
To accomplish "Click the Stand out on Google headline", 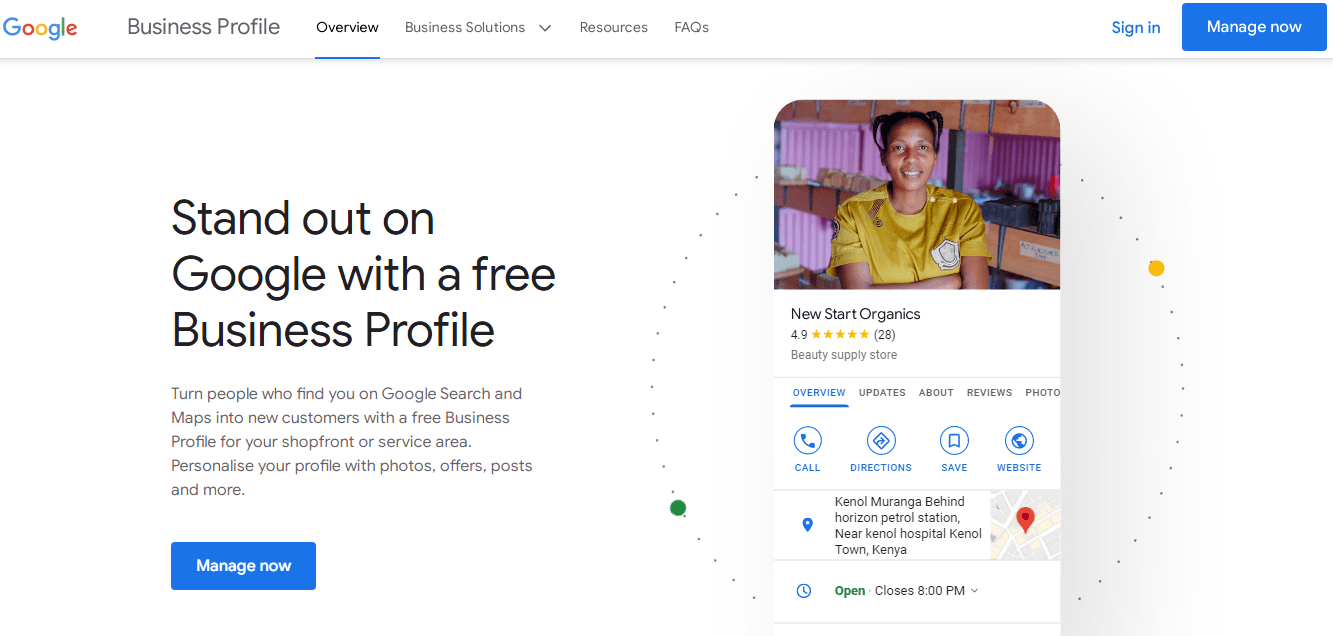I will click(x=363, y=274).
